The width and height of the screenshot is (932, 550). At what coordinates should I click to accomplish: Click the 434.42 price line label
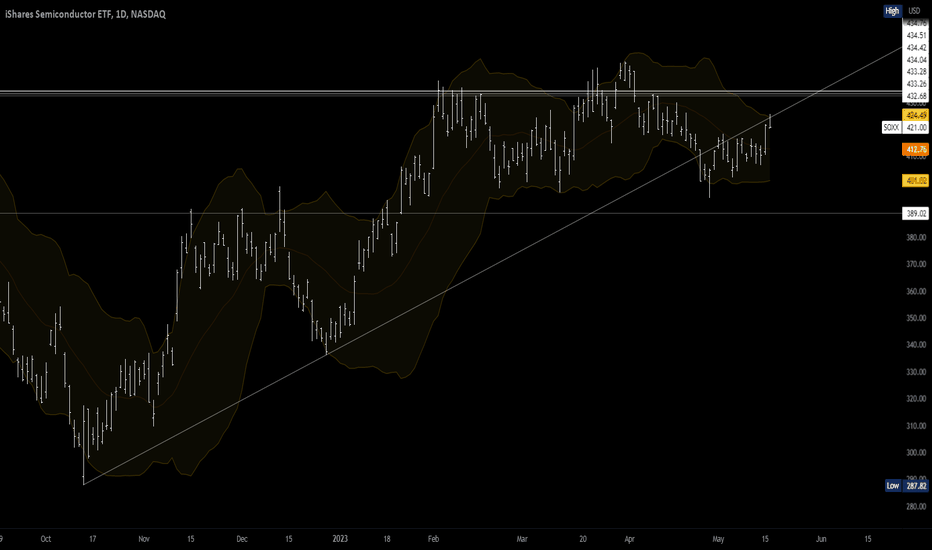(x=916, y=47)
